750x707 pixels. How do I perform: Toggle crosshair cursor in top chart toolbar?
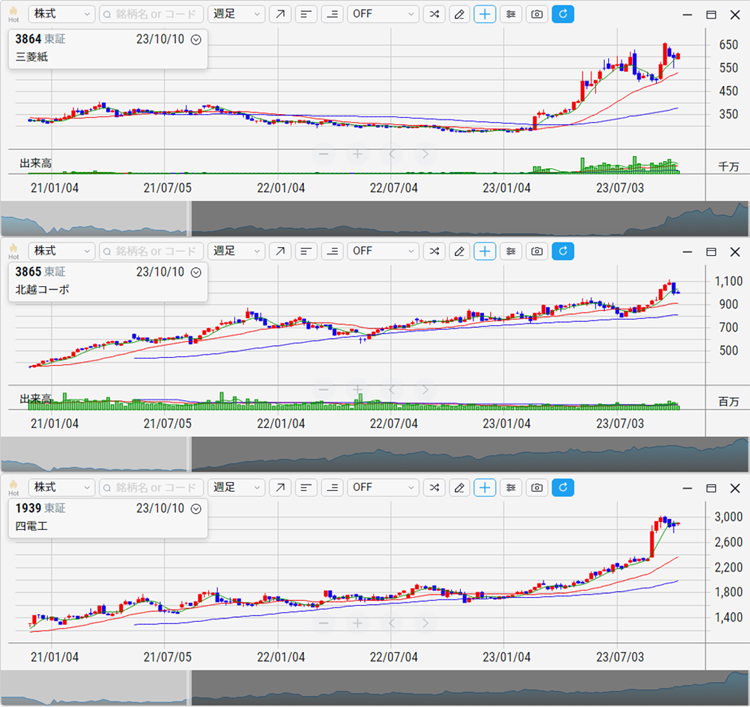pyautogui.click(x=485, y=15)
